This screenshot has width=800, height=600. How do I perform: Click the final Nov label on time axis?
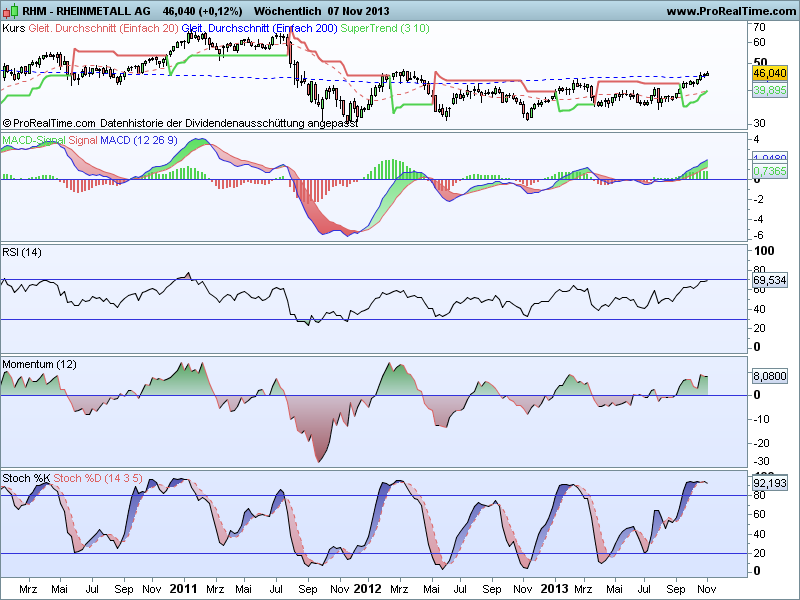[x=707, y=589]
